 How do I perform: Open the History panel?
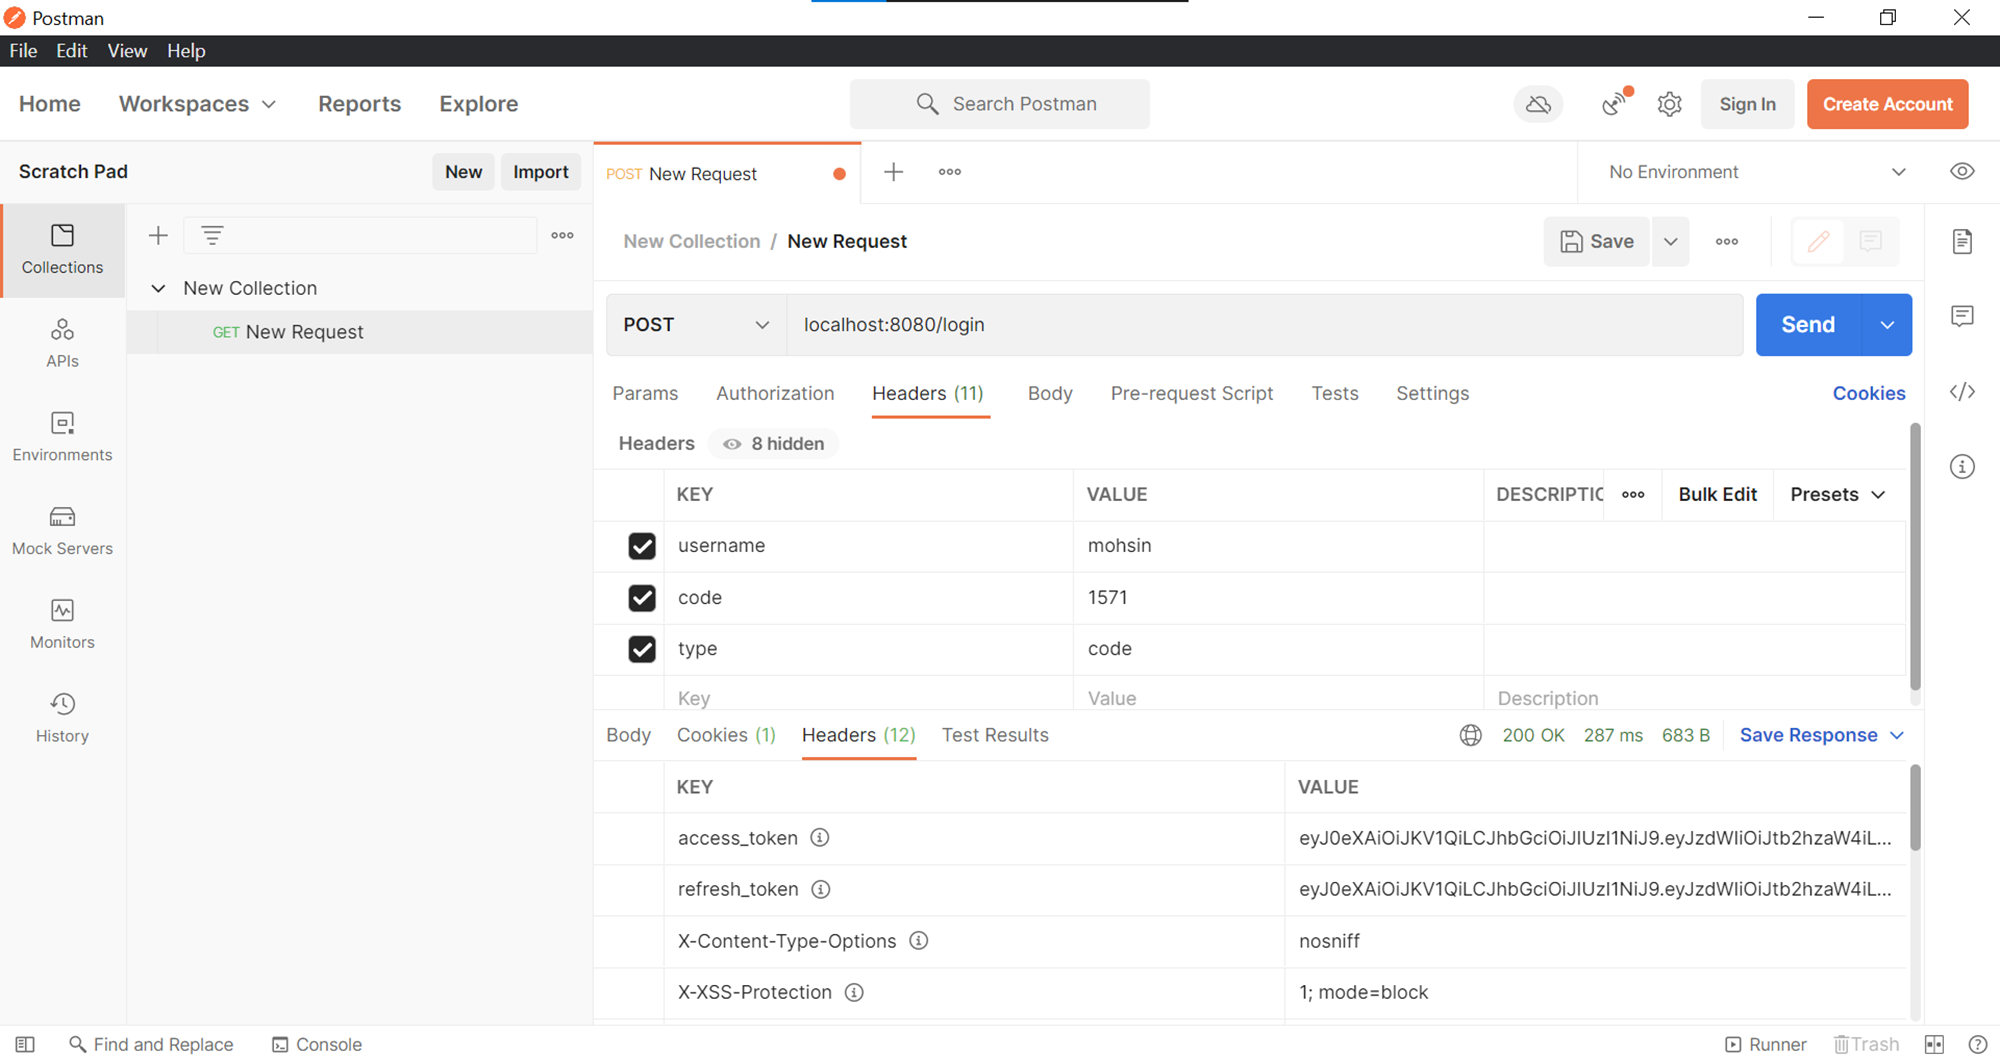62,715
